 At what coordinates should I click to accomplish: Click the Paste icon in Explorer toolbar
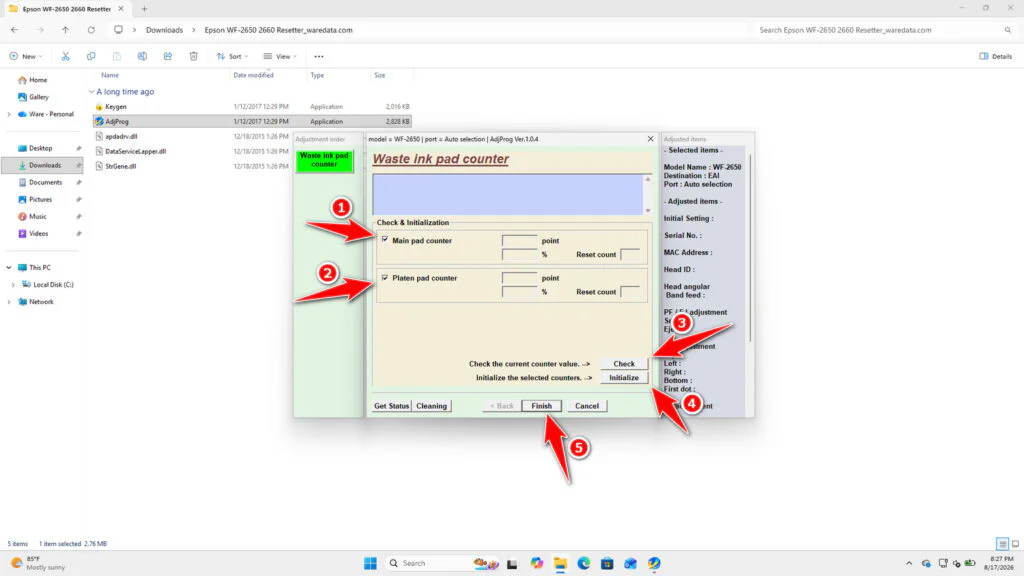coord(116,56)
